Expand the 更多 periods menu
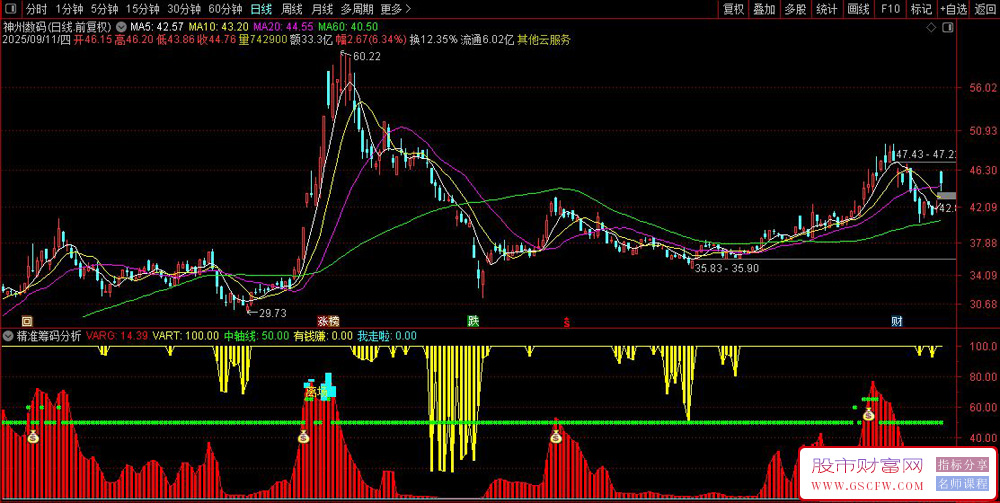This screenshot has width=1000, height=503. click(x=395, y=9)
